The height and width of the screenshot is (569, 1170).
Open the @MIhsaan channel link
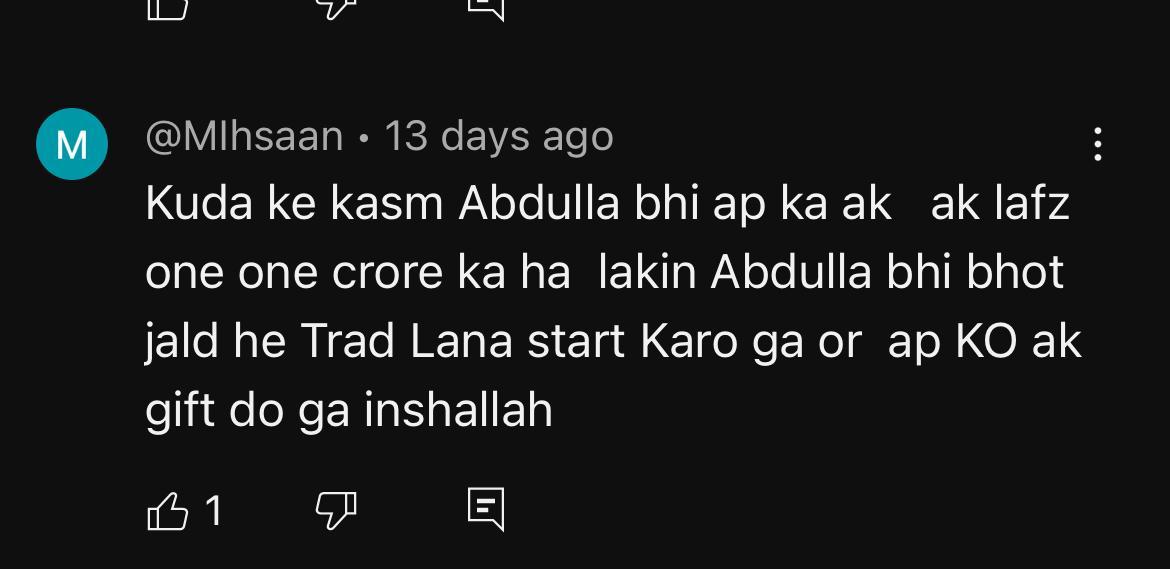point(244,137)
